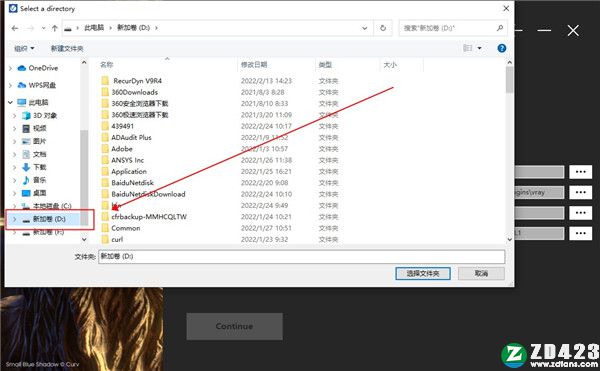Select 音乐 folder in the tree
Screen dimensions: 600x371
[39, 180]
